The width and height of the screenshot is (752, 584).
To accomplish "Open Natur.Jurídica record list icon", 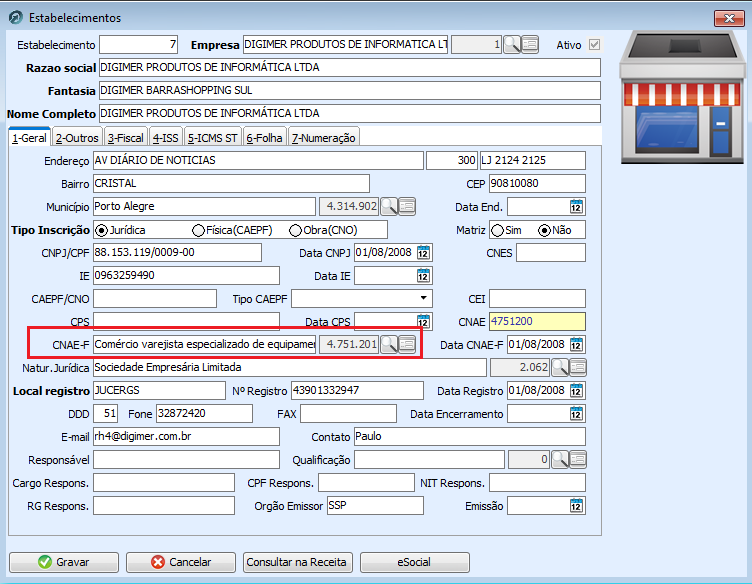I will click(578, 367).
